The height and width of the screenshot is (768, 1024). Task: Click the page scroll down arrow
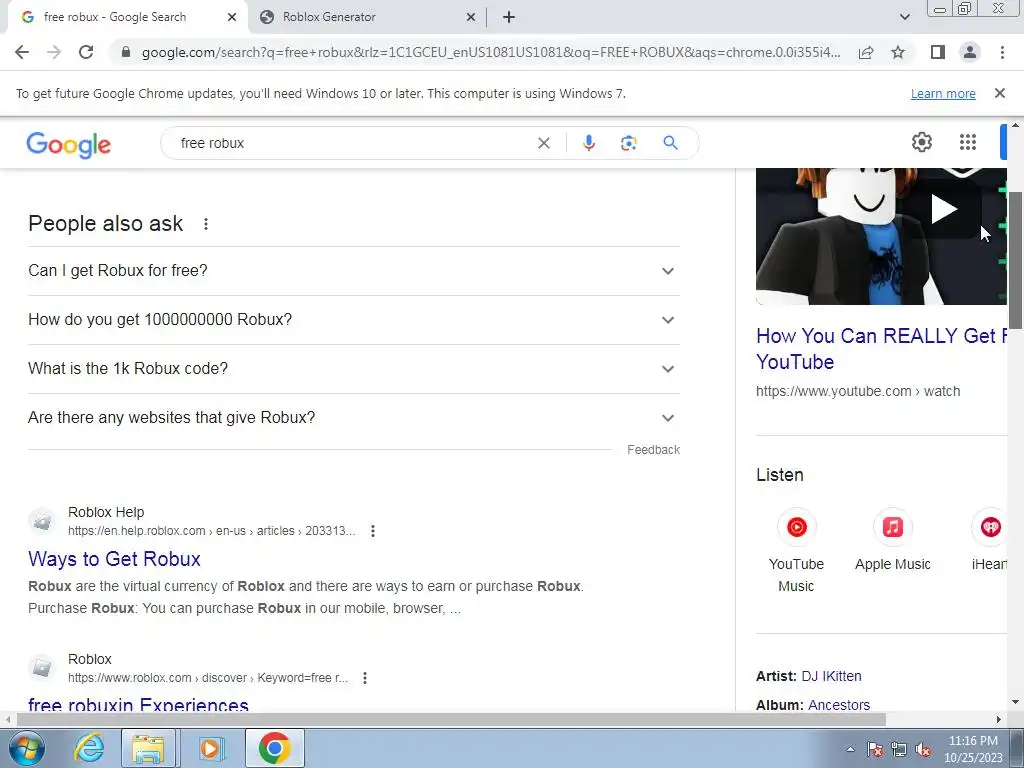click(x=1015, y=703)
